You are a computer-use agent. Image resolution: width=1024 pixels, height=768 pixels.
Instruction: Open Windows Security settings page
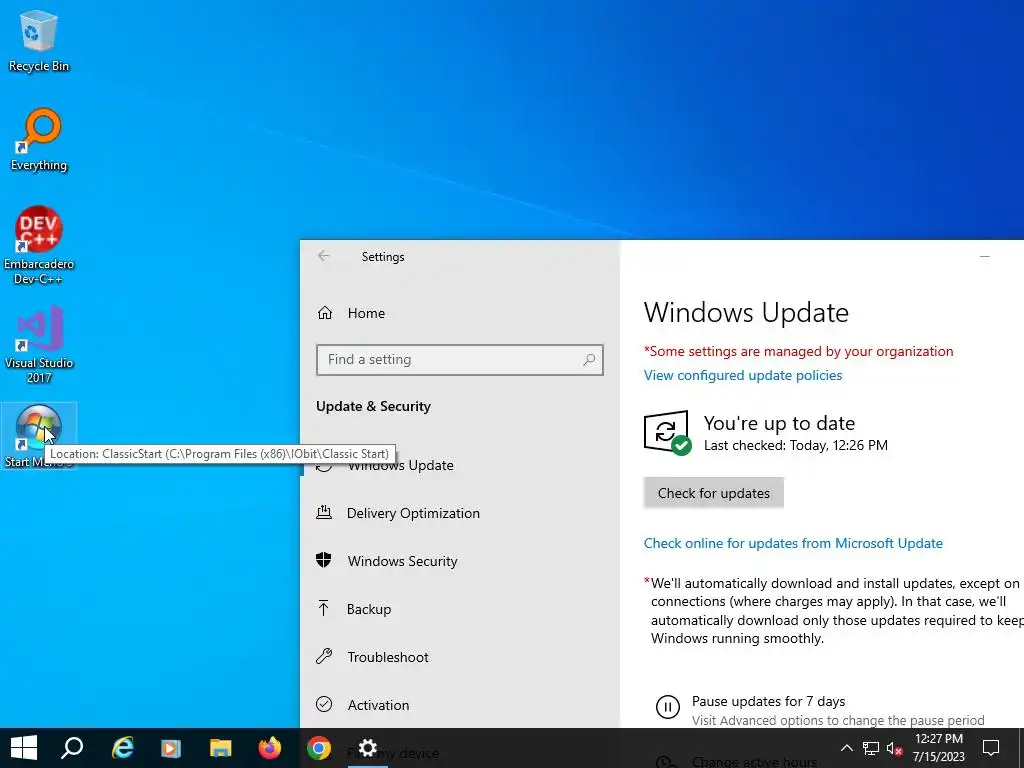[x=459, y=560]
